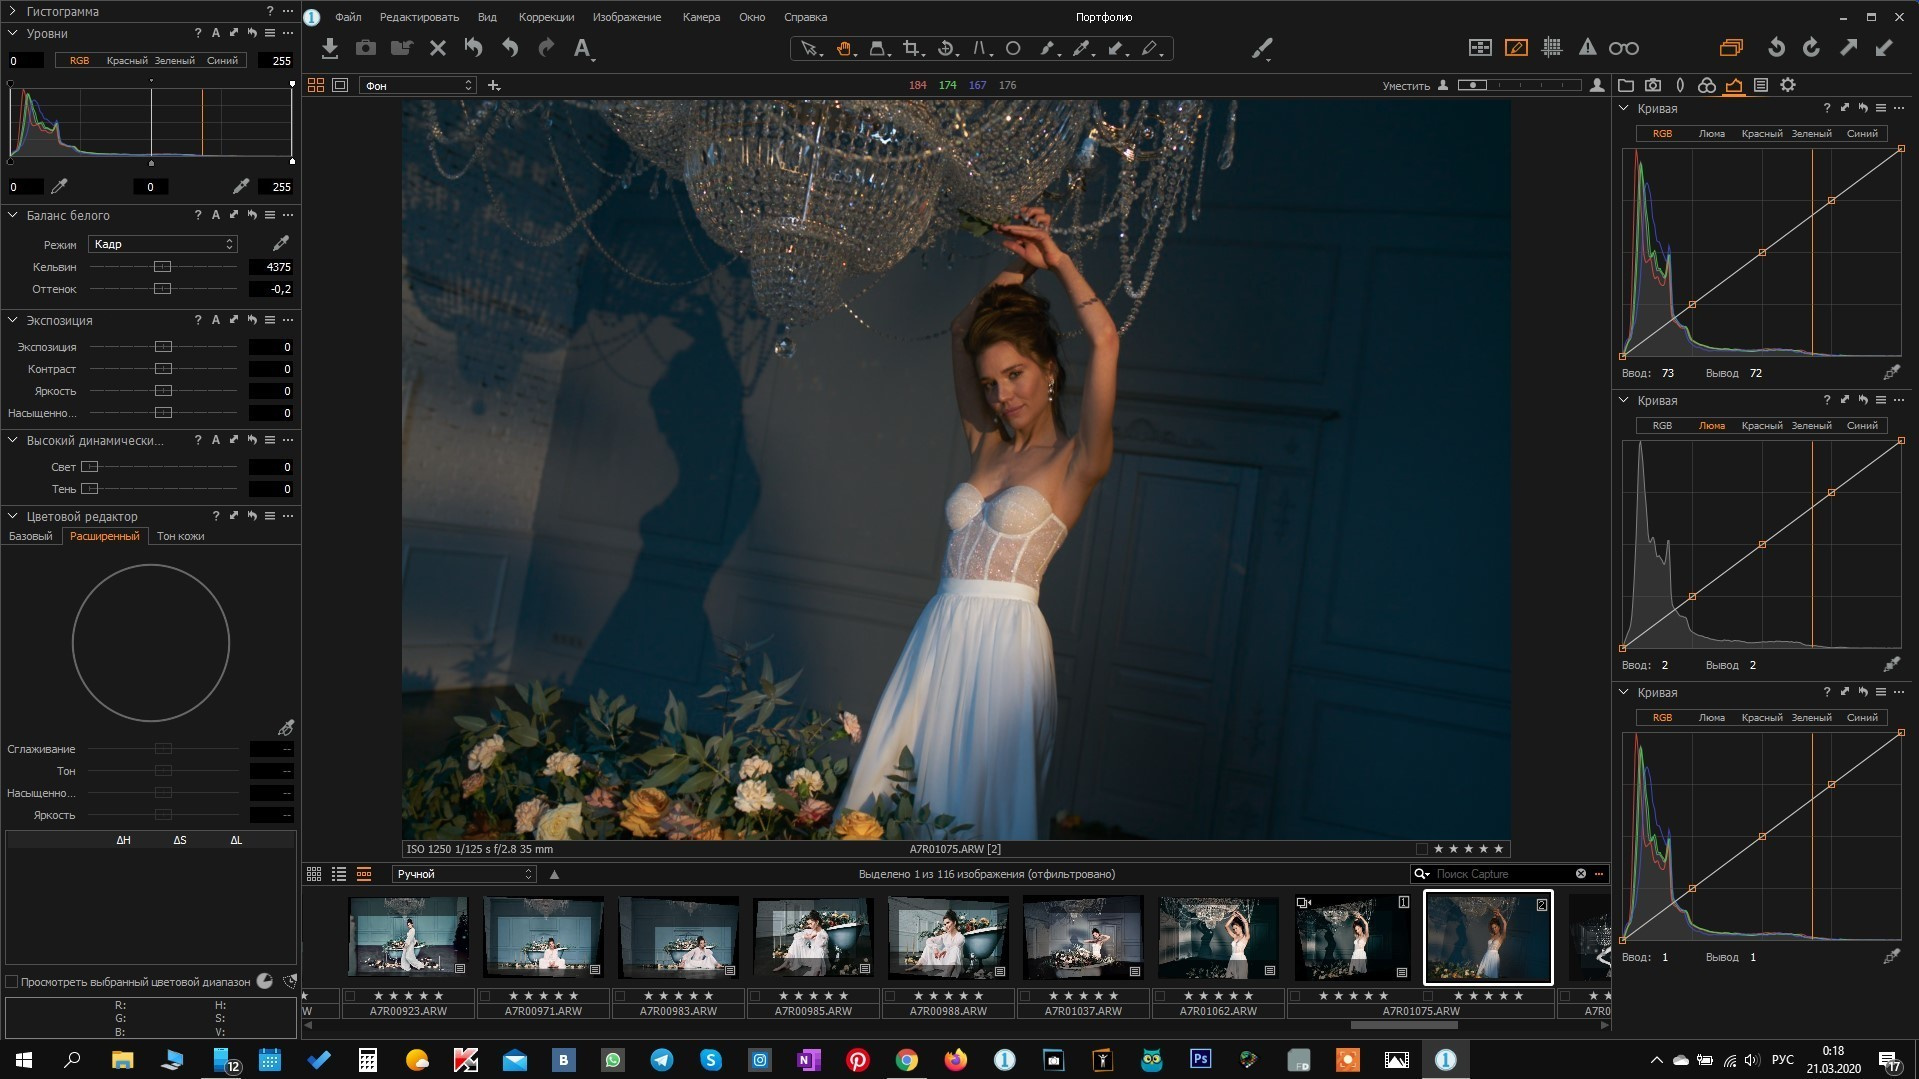1919x1079 pixels.
Task: Open the 'Фон' layer dropdown
Action: [x=417, y=86]
